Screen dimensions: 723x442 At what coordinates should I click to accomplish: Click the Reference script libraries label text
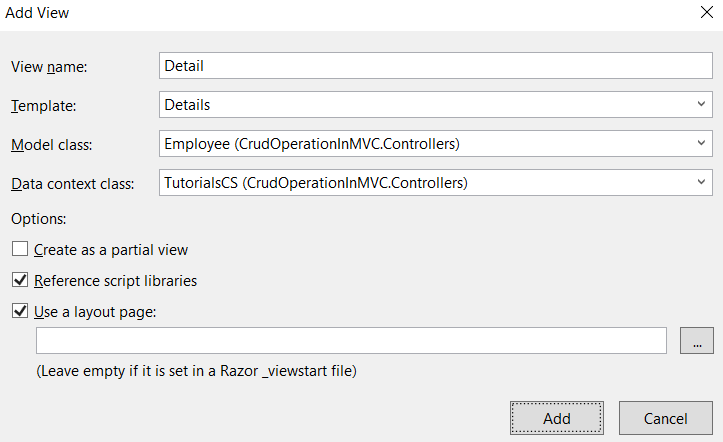(115, 281)
